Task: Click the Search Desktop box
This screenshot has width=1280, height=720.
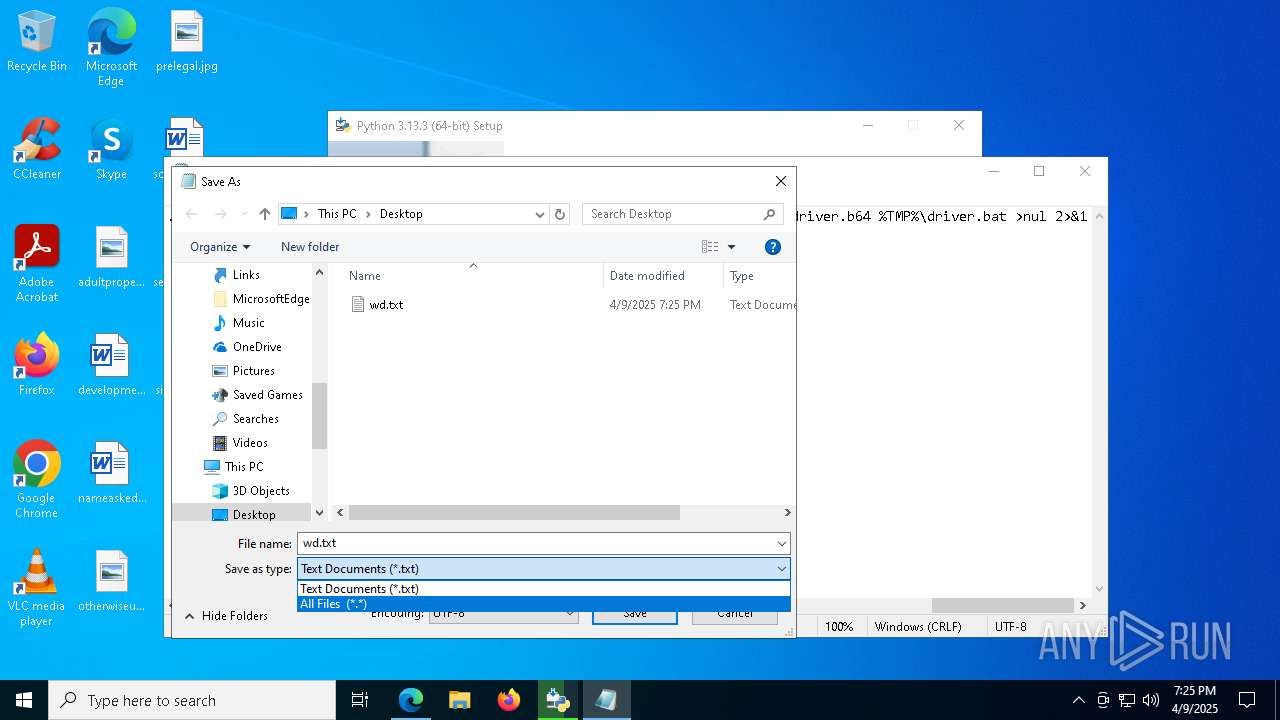Action: [672, 214]
